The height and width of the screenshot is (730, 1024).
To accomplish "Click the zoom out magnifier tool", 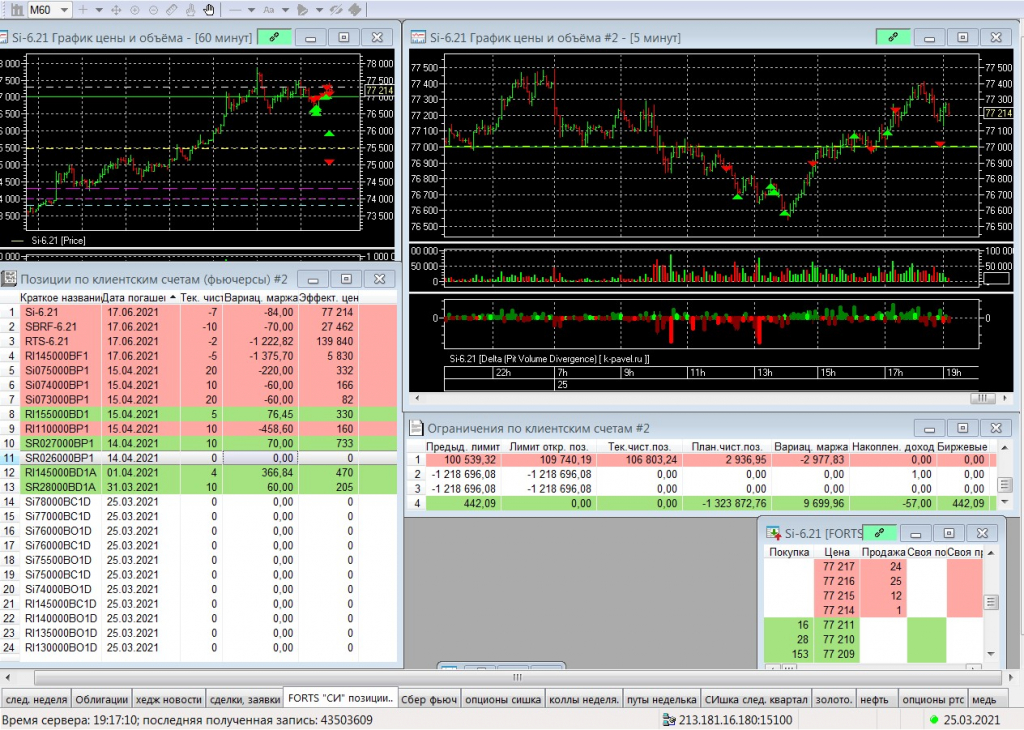I will (x=153, y=10).
